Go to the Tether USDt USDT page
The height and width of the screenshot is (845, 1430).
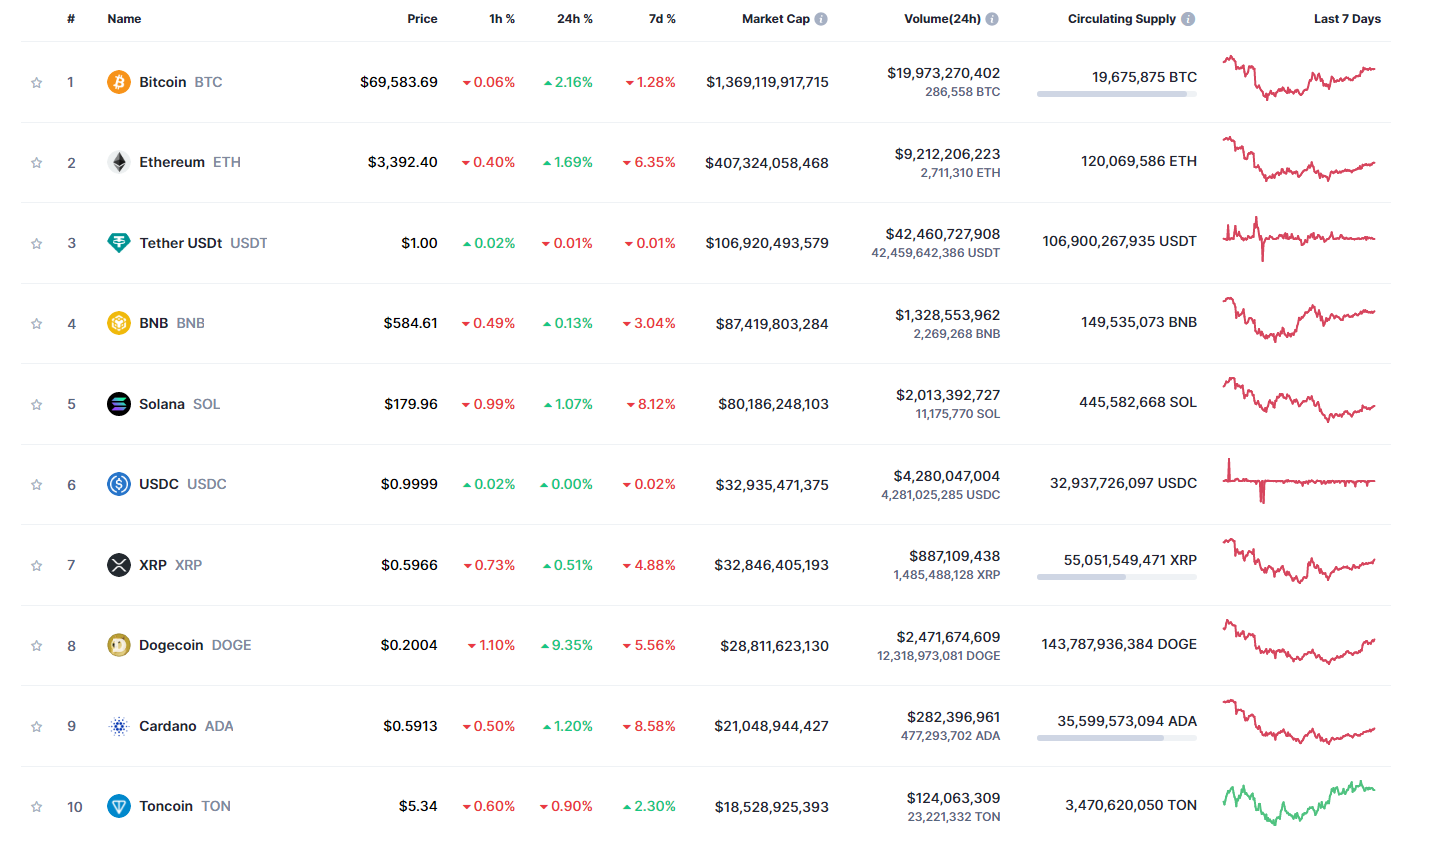point(203,243)
